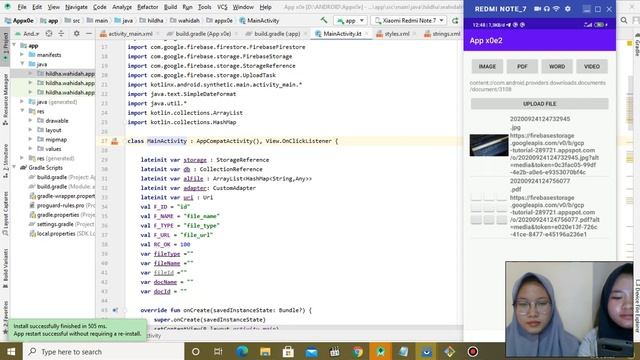Screen dimensions: 640x360
Task: Click the MainActivity breadcrumb item
Action: point(259,20)
